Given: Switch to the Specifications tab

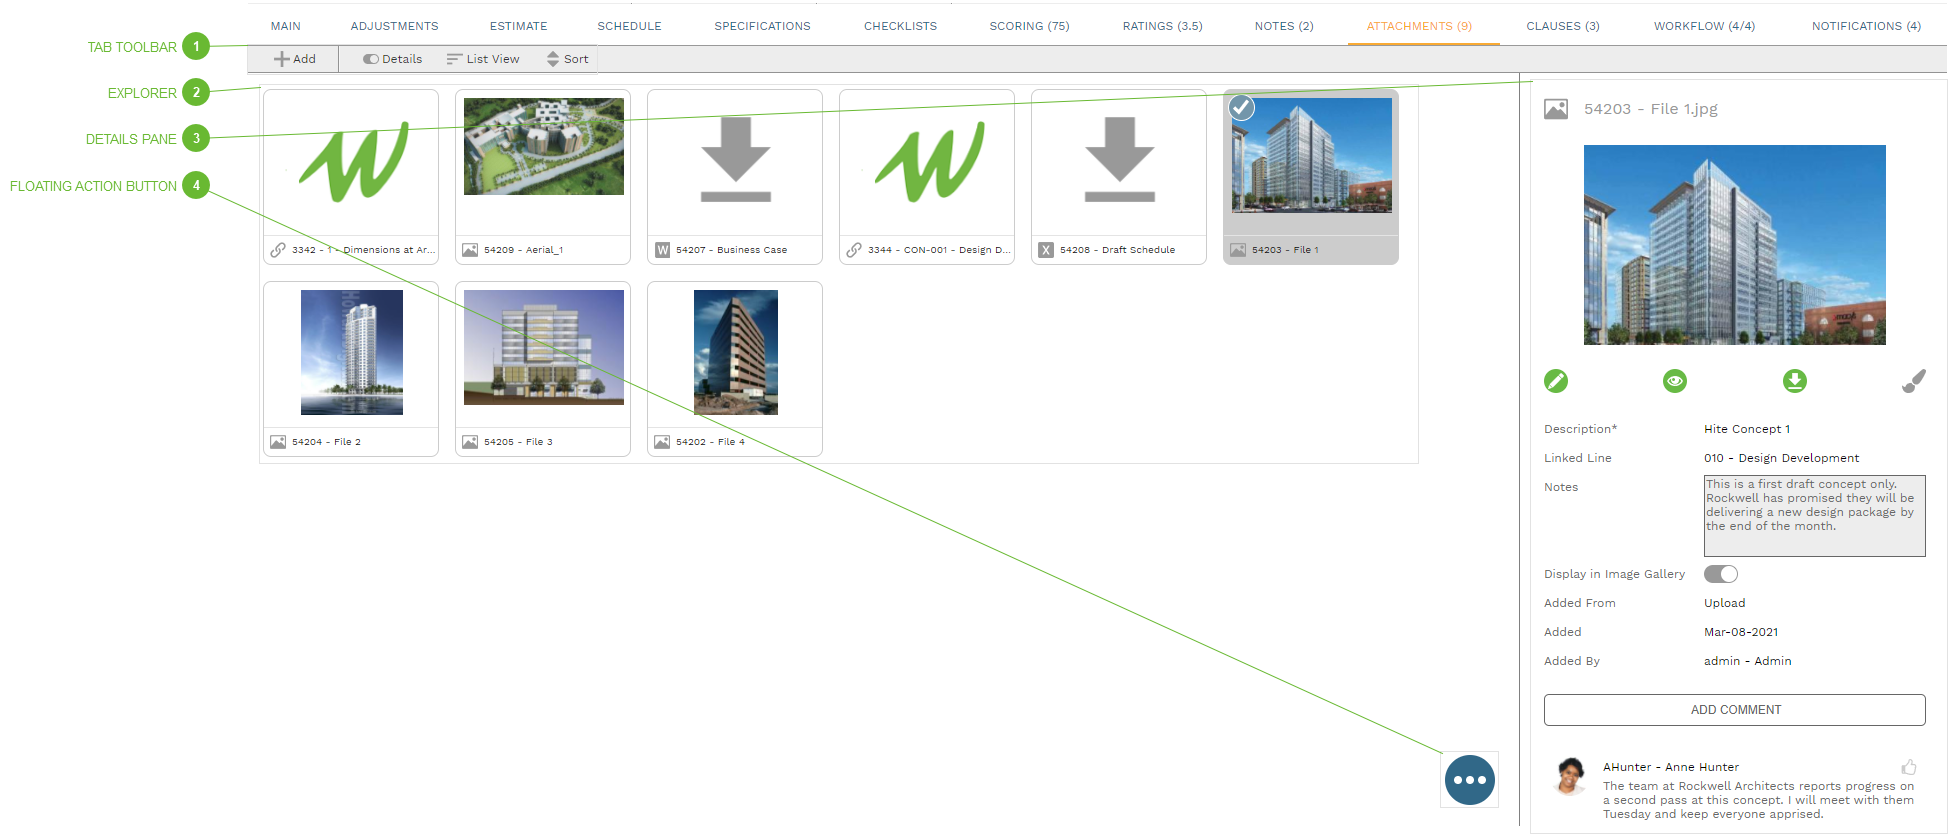Looking at the screenshot, I should [x=762, y=26].
